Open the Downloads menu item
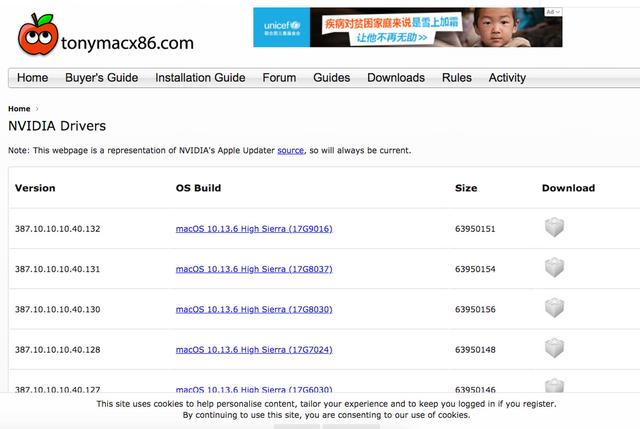This screenshot has height=429, width=640. 396,78
